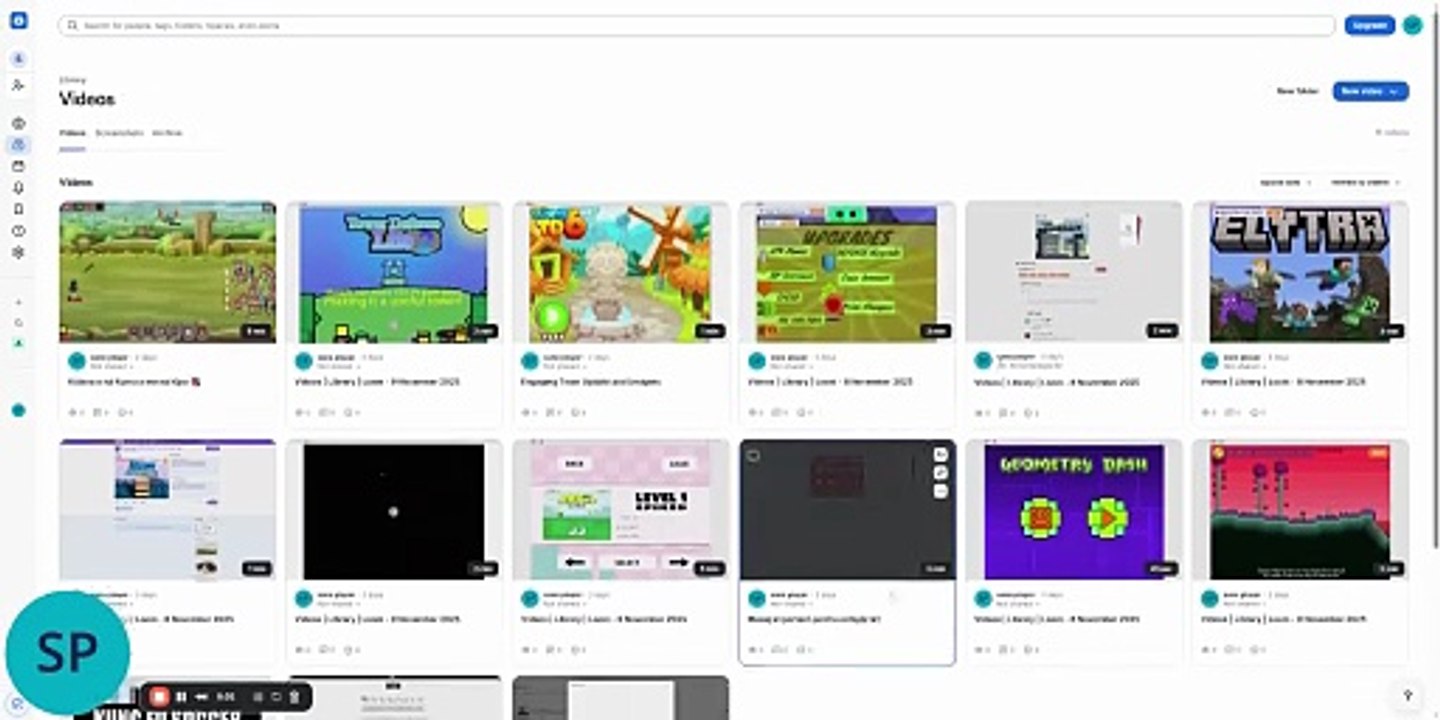Switch to the Screenshots tab

click(119, 133)
